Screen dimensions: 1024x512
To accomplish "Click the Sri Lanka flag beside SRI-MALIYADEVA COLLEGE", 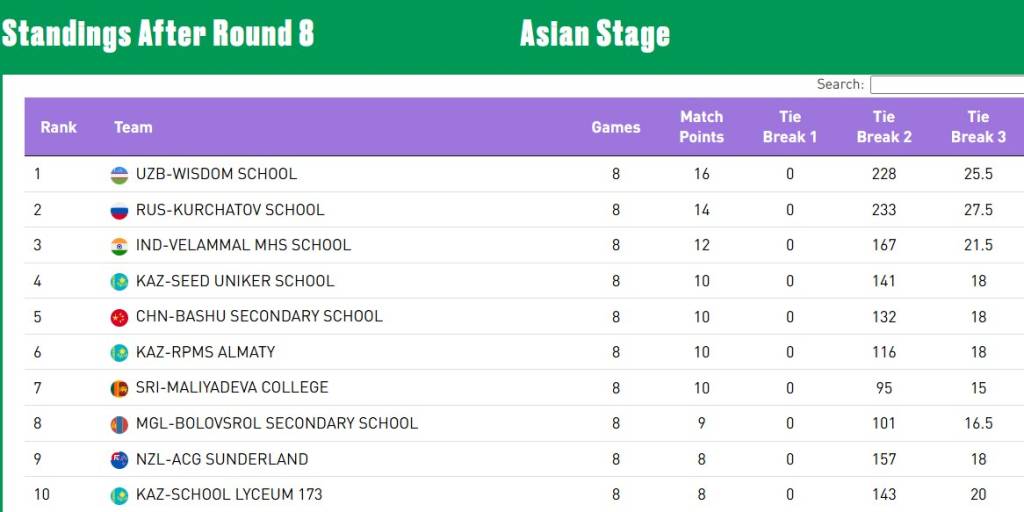I will click(x=119, y=388).
